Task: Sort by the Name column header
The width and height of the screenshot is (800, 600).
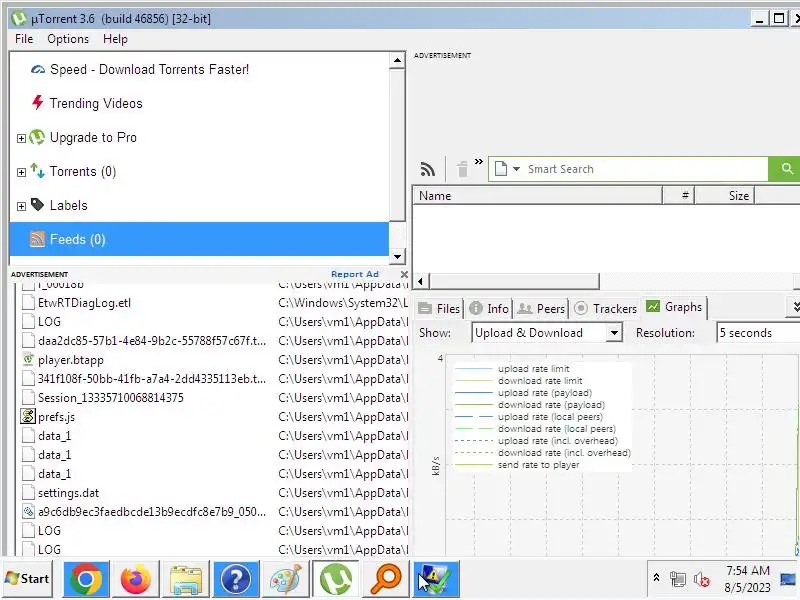Action: pyautogui.click(x=537, y=196)
